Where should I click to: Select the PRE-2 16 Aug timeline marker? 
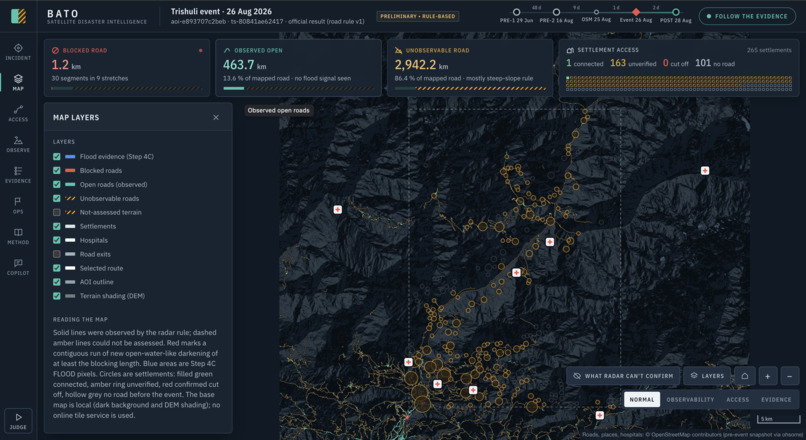(556, 12)
